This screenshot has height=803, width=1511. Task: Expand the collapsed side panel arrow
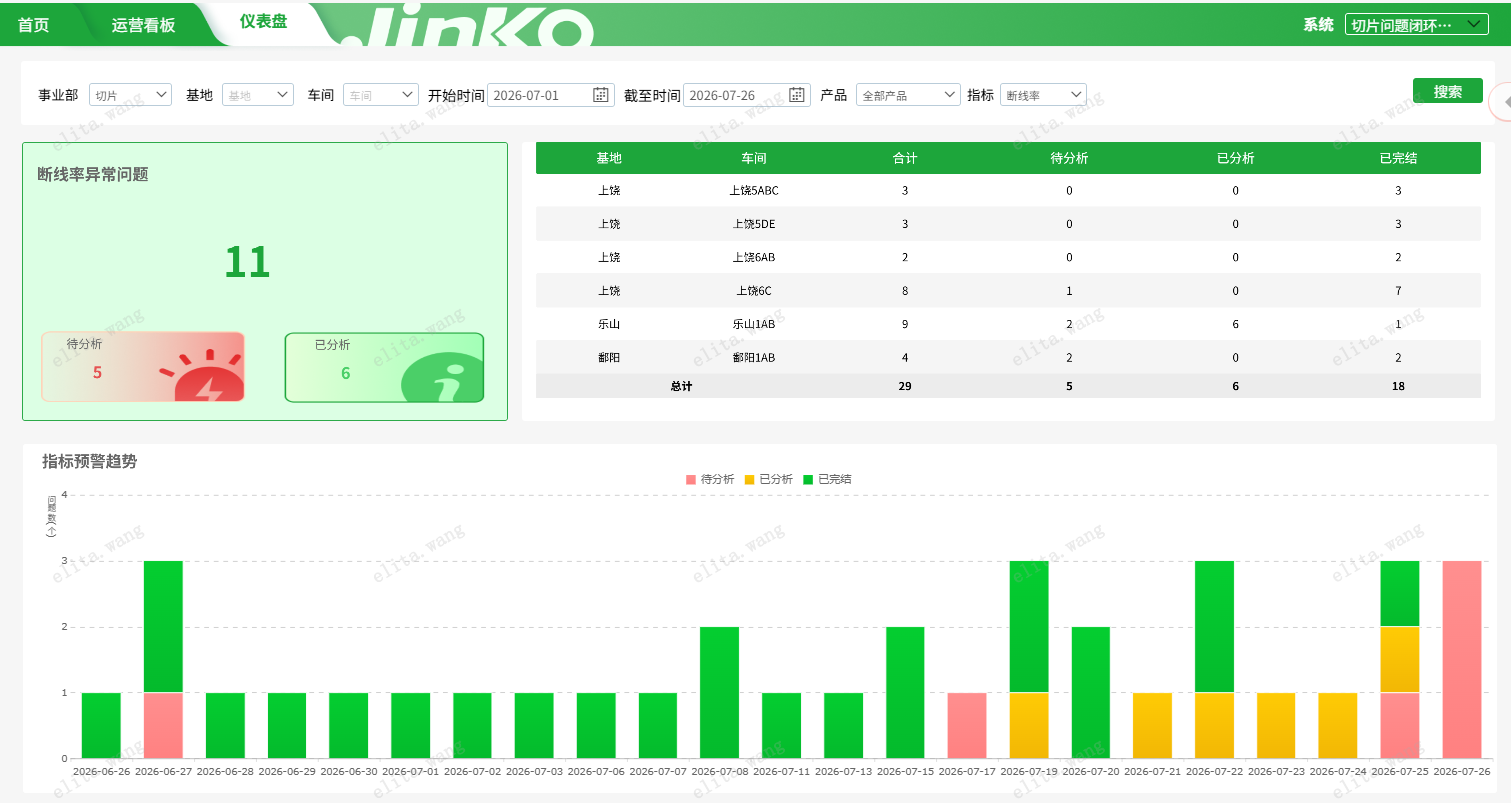coord(1502,101)
